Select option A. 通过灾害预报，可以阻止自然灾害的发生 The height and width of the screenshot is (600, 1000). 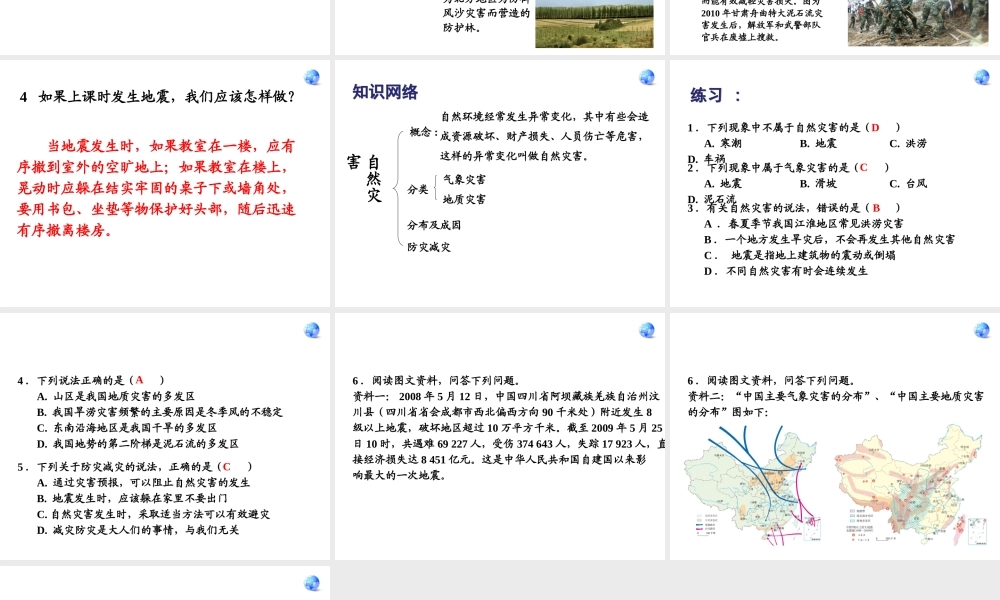143,483
